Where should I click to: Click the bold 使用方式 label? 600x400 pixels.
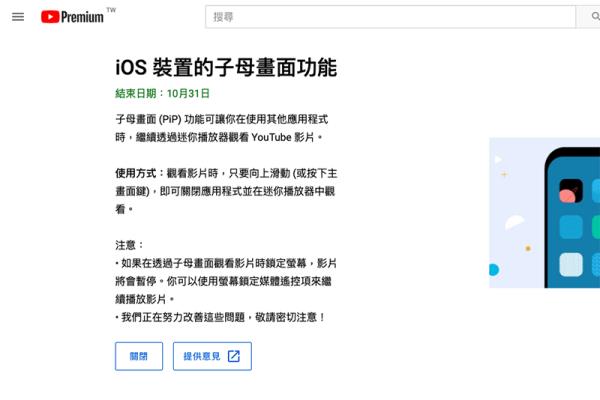tap(136, 173)
